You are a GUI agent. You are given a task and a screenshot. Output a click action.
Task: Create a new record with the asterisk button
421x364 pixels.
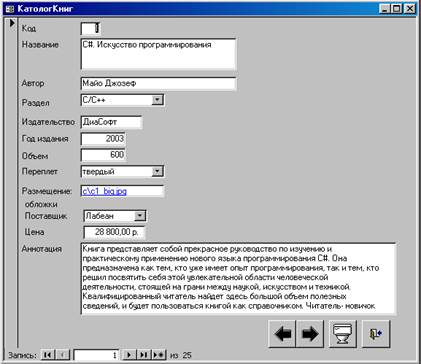coord(159,355)
